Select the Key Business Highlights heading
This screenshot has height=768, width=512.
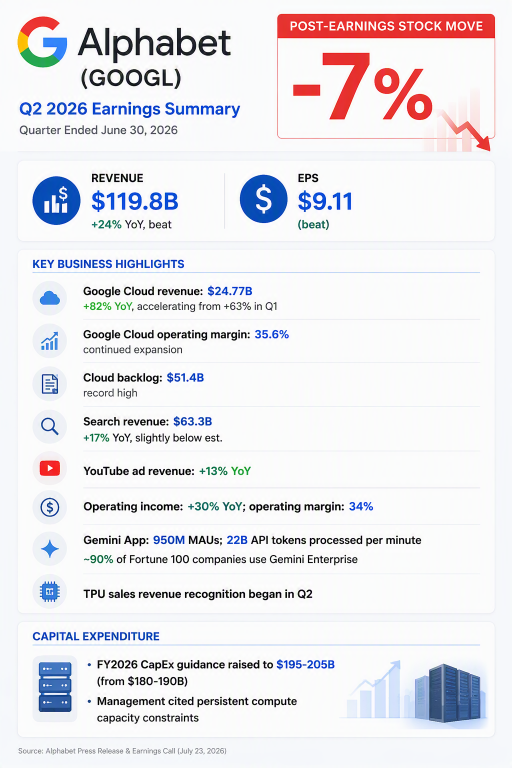click(108, 264)
